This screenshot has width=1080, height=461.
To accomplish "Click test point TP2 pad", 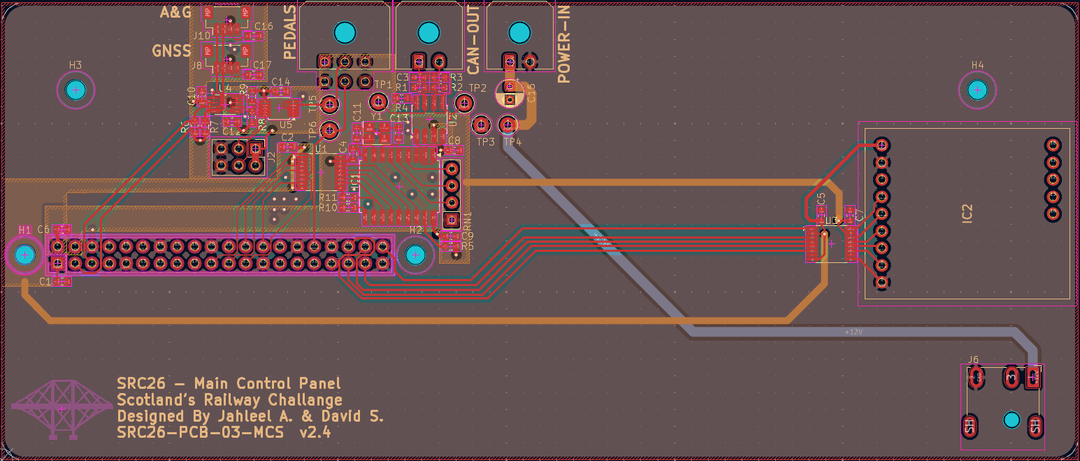I will [464, 103].
